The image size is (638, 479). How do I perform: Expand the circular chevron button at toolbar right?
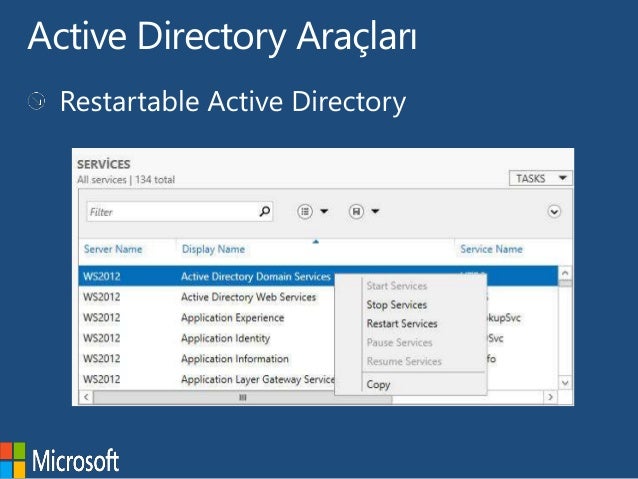[x=554, y=212]
